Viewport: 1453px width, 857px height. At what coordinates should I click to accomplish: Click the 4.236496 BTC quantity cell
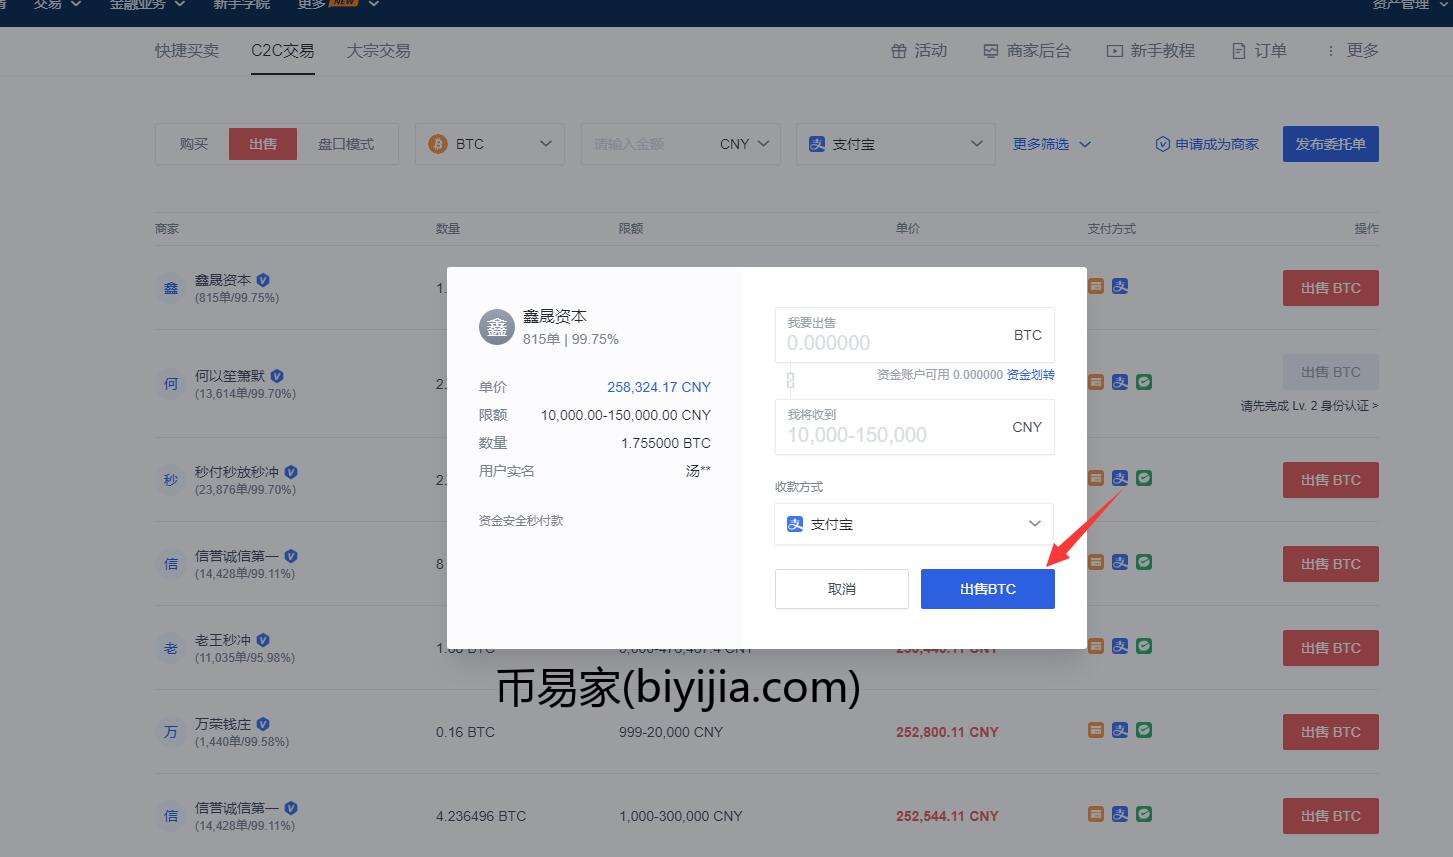coord(481,816)
